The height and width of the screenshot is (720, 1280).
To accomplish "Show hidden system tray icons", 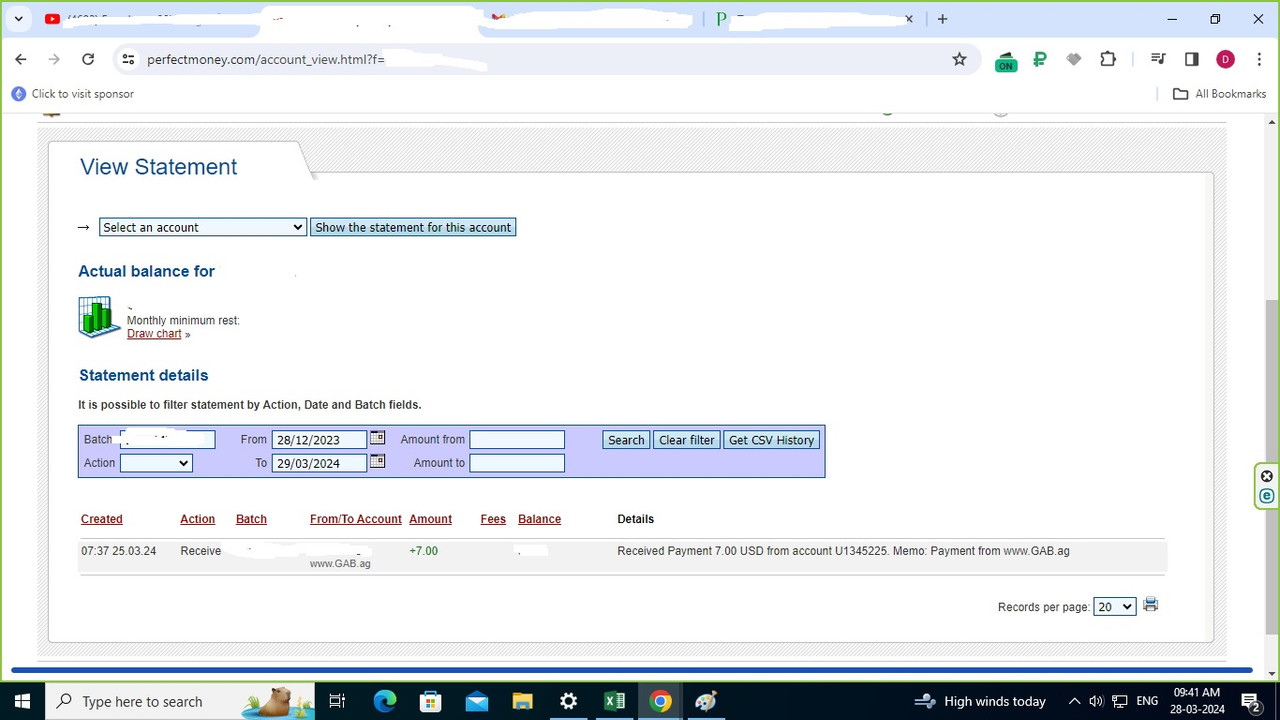I will coord(1074,701).
